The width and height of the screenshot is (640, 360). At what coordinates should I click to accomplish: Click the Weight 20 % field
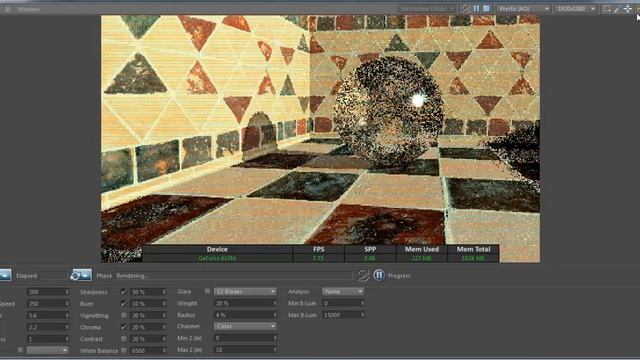(245, 303)
